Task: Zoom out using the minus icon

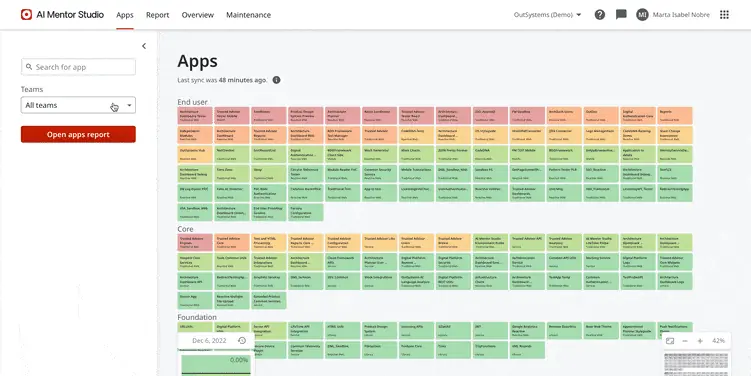Action: (x=685, y=341)
